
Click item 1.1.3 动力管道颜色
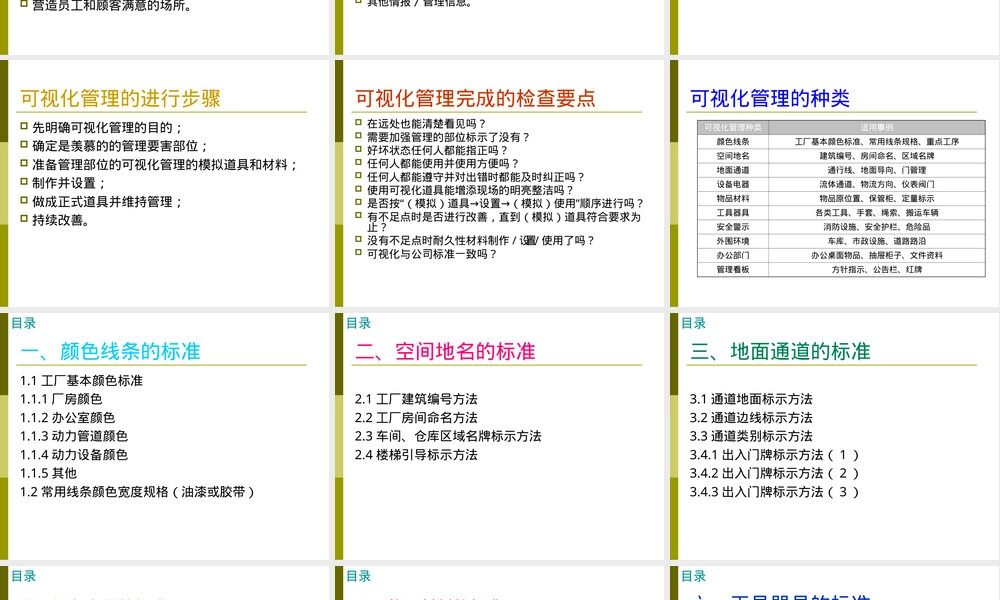coord(73,436)
